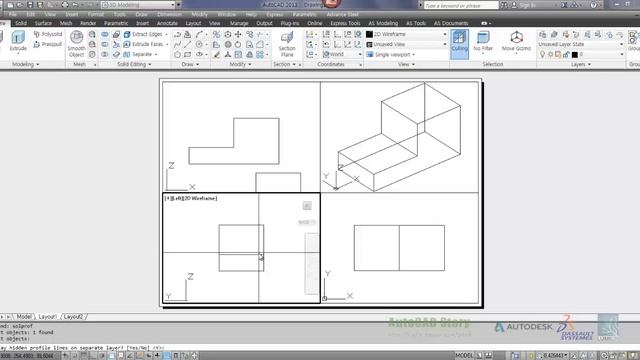Screen dimensions: 640x360
Task: Open the Advance Steel menu
Action: [342, 14]
